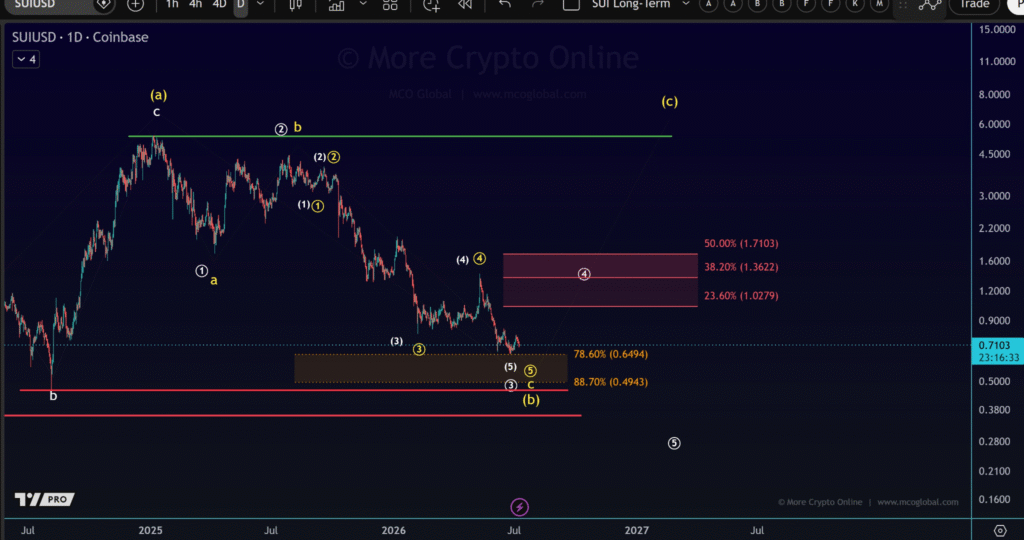1024x540 pixels.
Task: Grab the dotted drag handle of floating toolbar
Action: tap(903, 5)
